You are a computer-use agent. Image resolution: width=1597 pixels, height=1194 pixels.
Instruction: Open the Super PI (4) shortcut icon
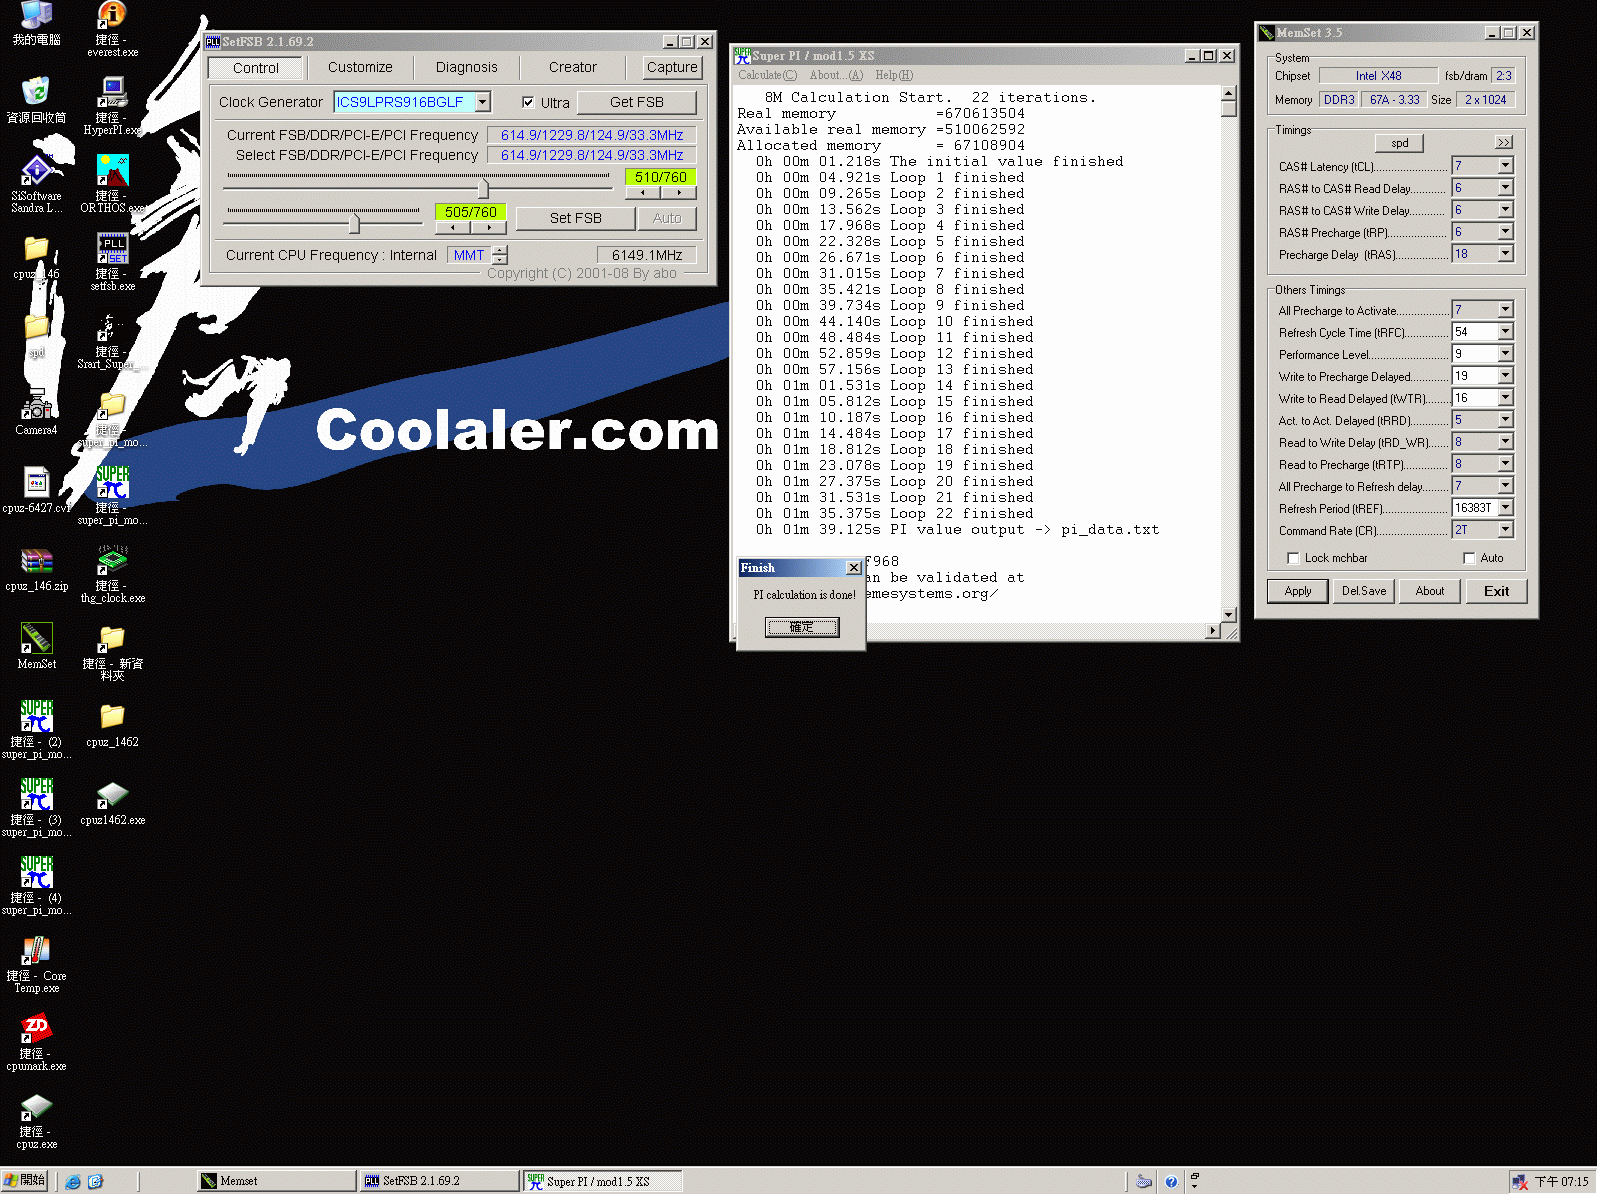[x=36, y=885]
